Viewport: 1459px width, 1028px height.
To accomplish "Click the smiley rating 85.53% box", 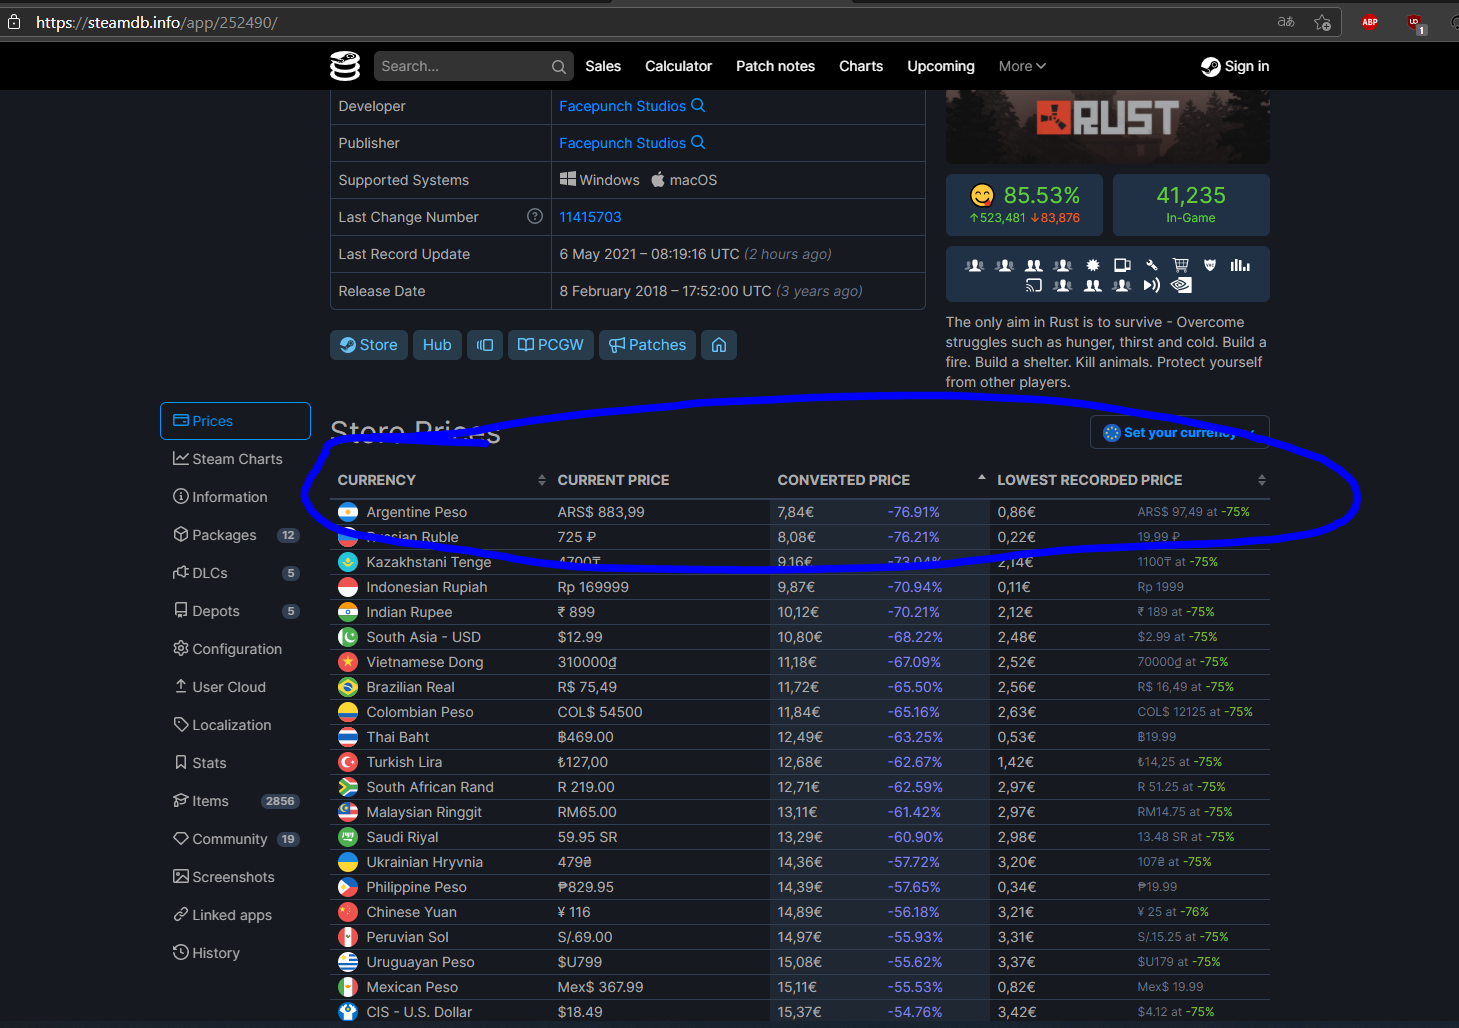I will [1024, 204].
